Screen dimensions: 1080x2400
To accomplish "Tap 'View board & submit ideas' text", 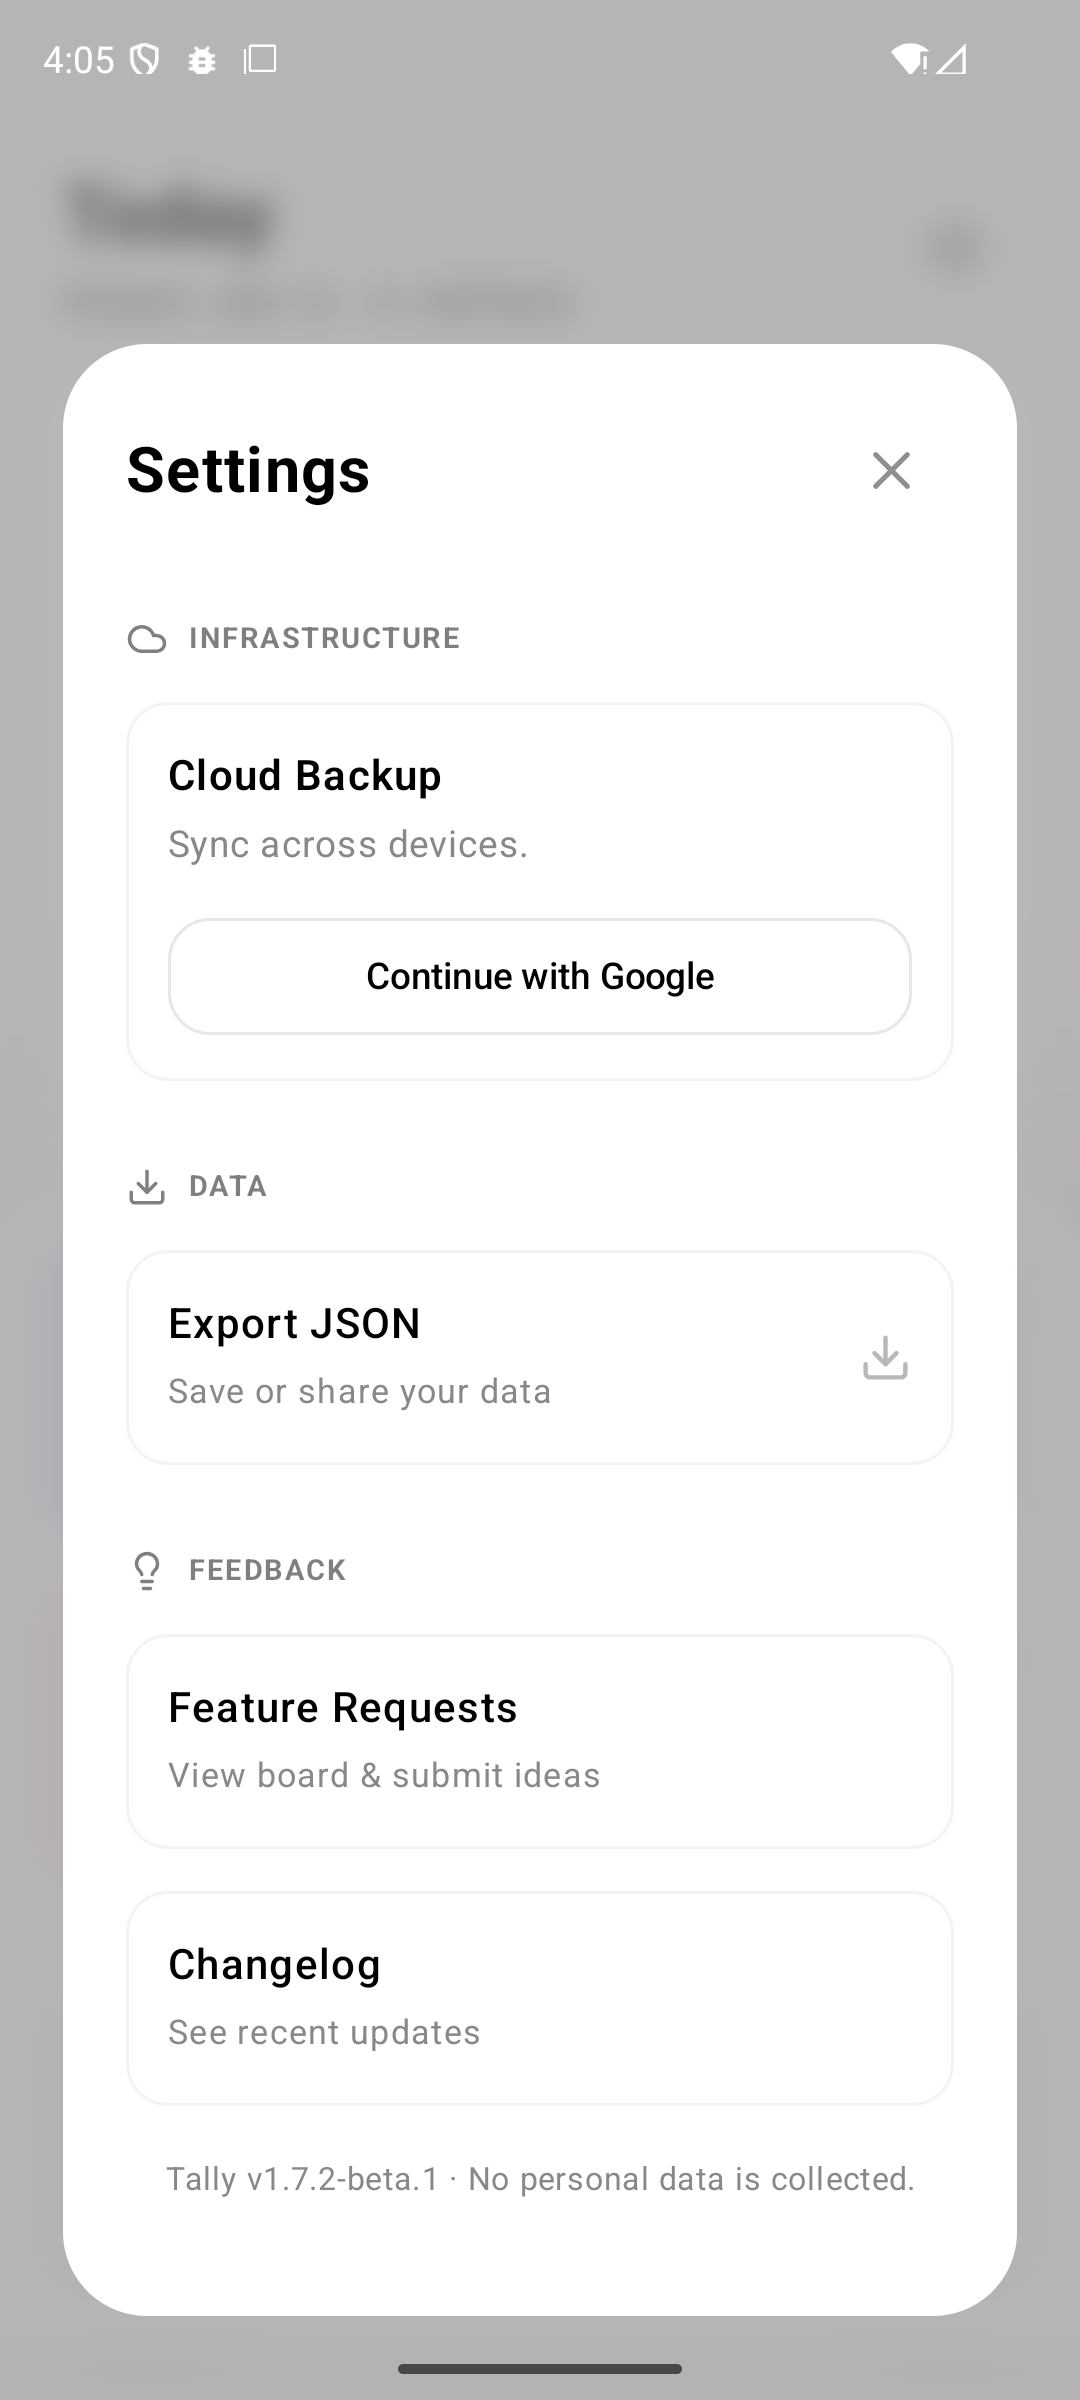I will click(x=384, y=1775).
